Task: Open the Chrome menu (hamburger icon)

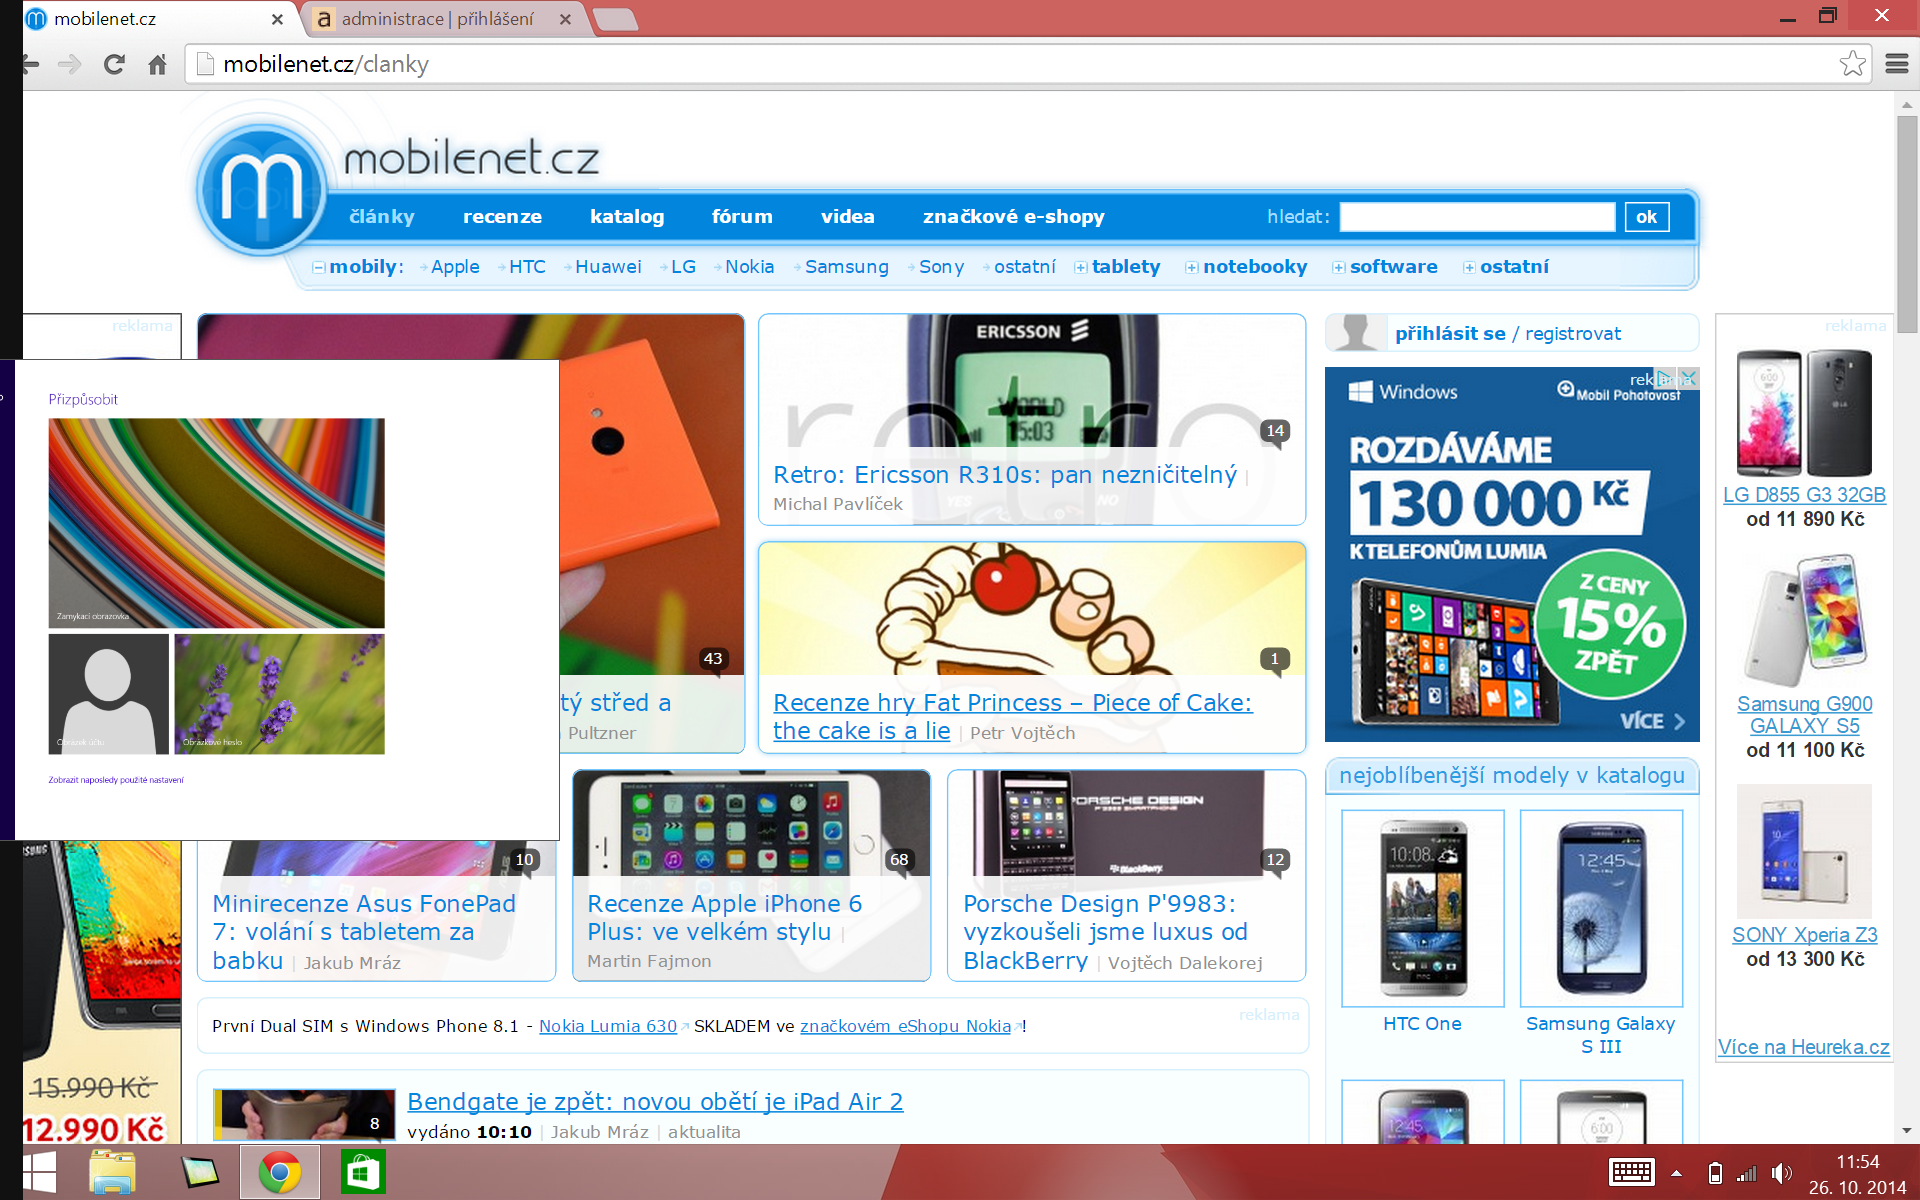Action: [1896, 63]
